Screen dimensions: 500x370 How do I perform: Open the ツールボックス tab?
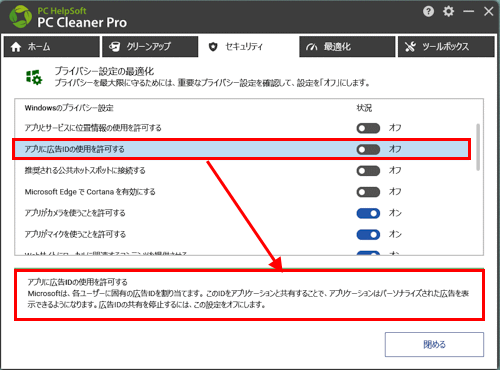coord(446,47)
